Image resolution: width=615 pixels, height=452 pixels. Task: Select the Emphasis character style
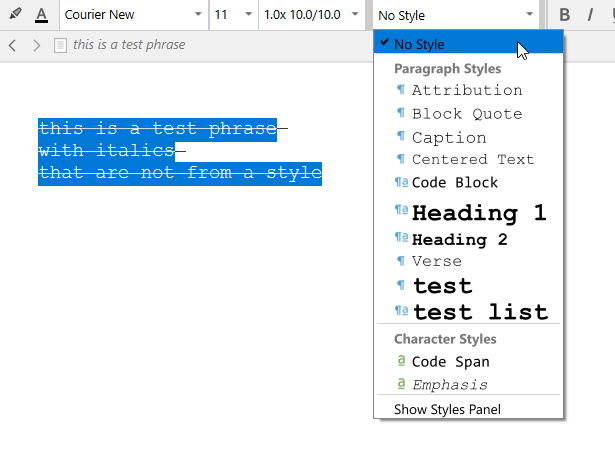tap(449, 385)
